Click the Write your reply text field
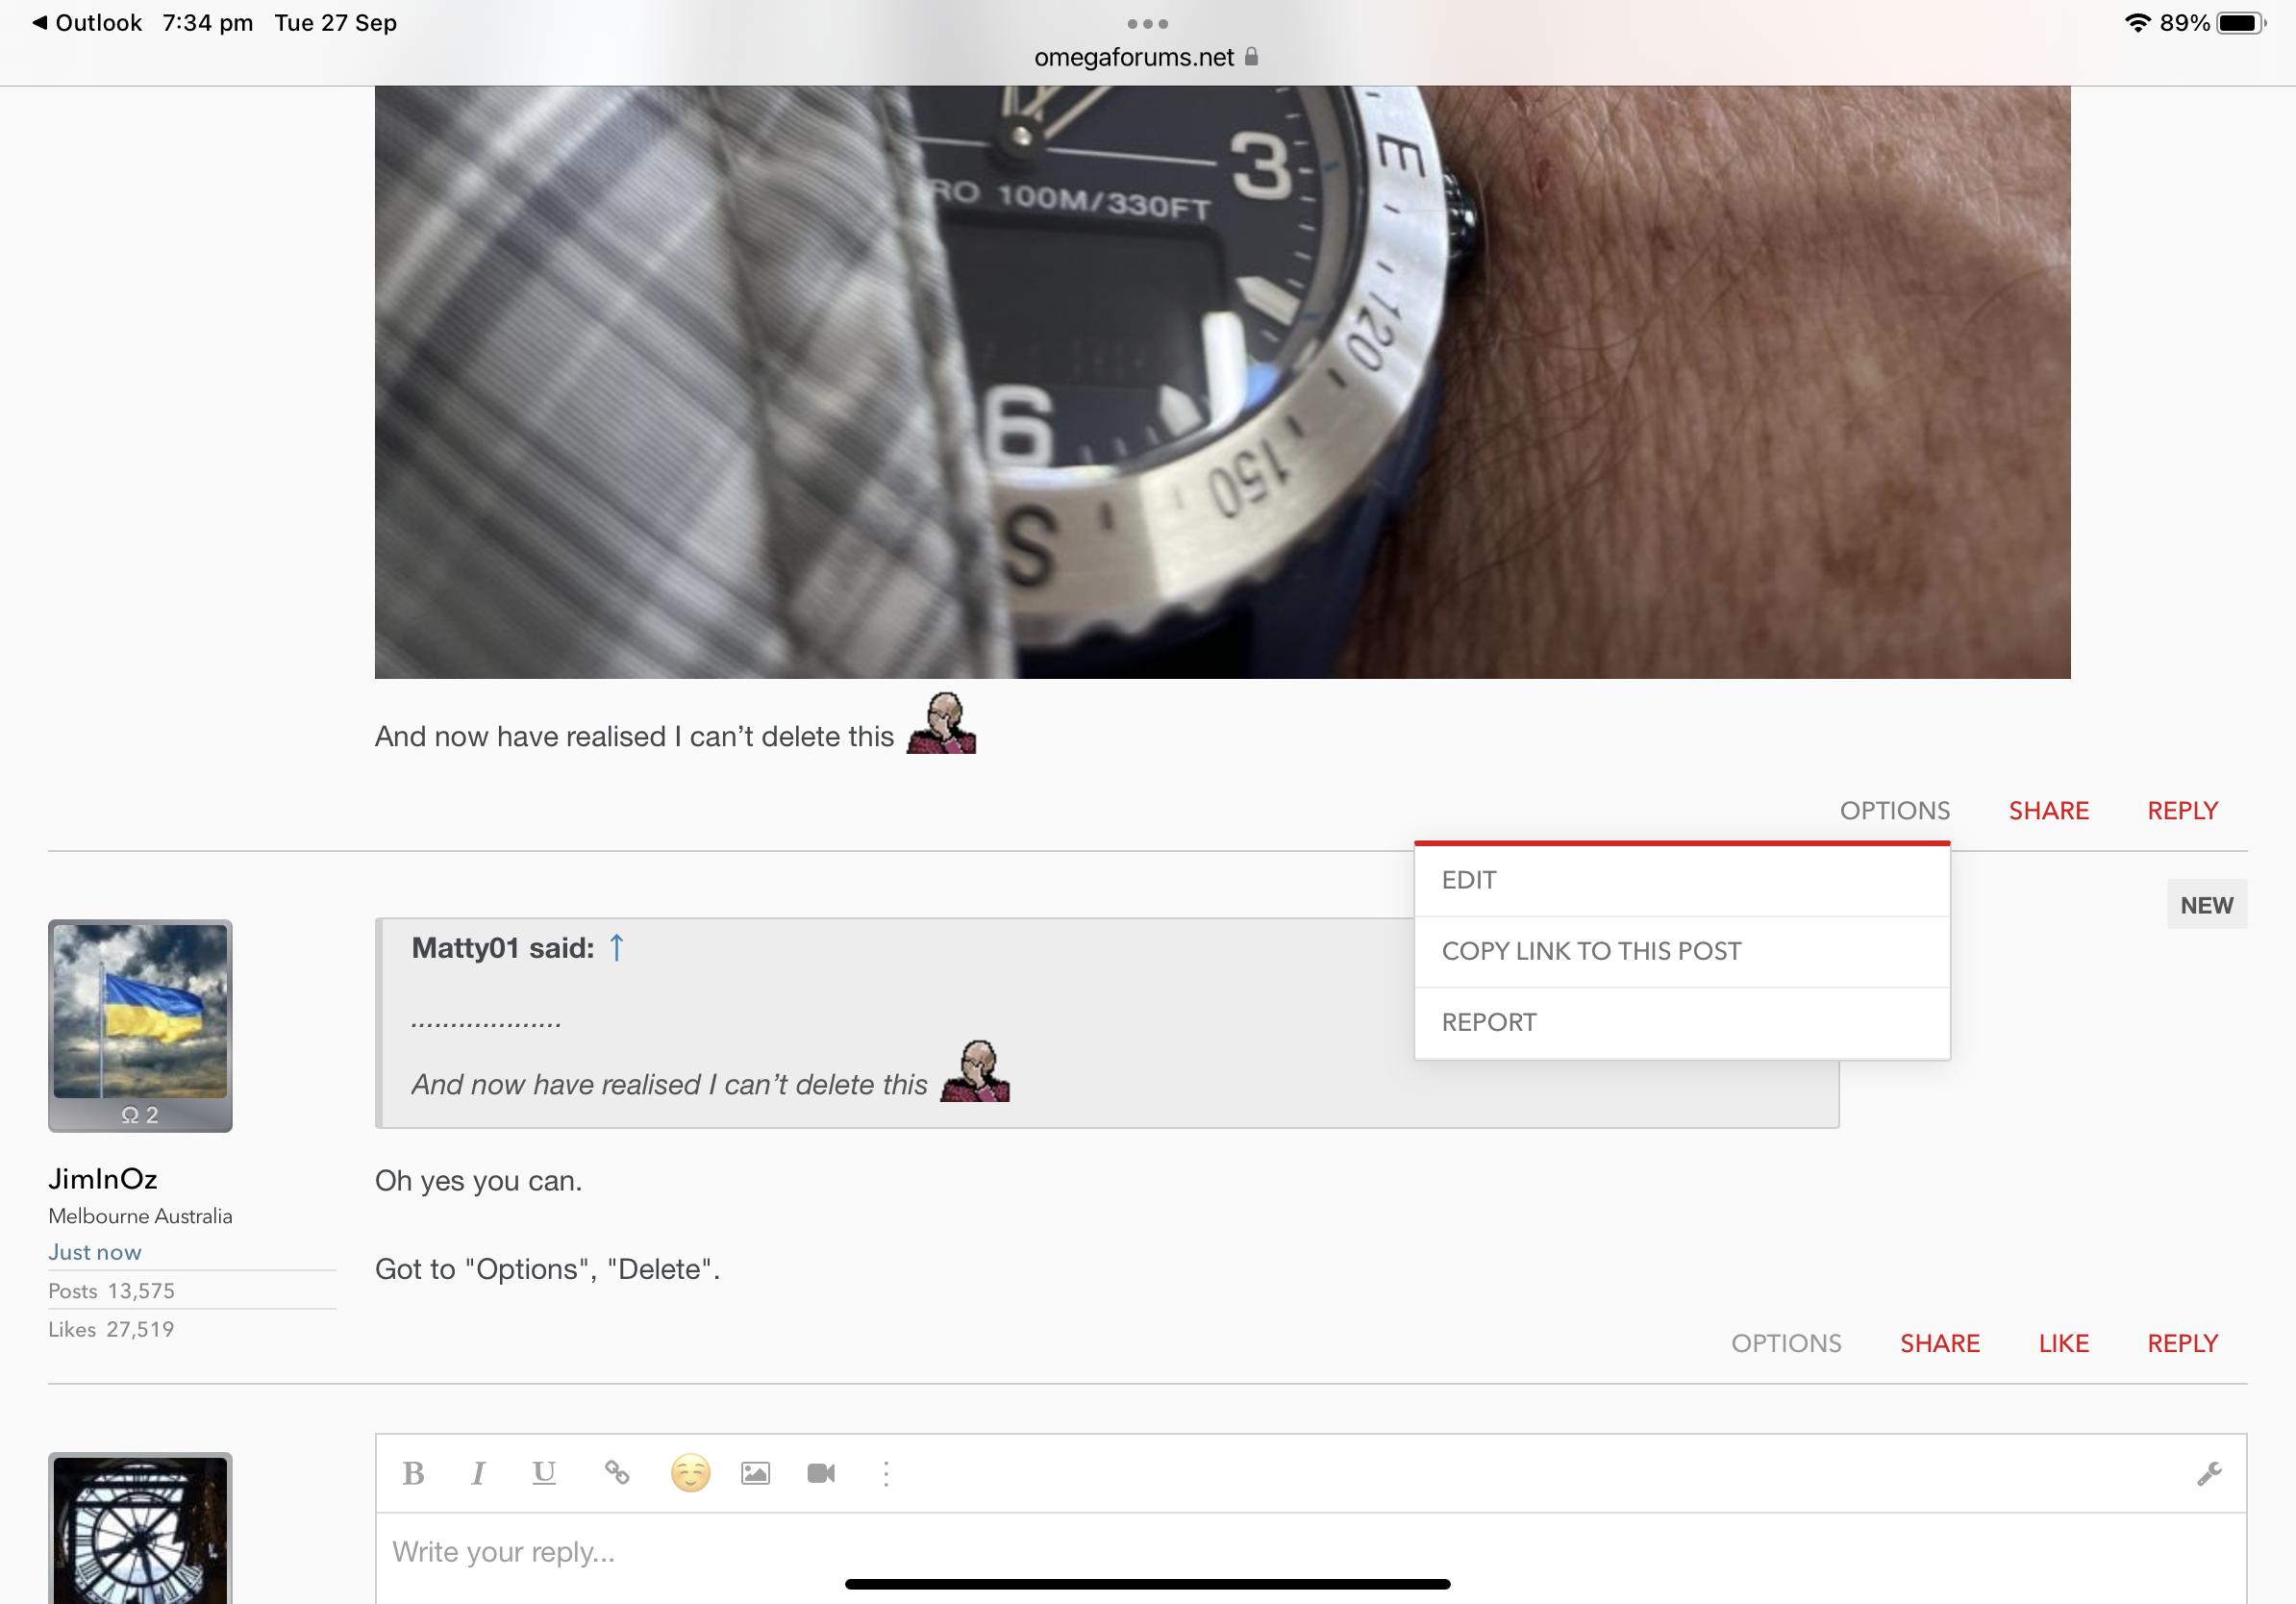This screenshot has height=1604, width=2296. click(x=1300, y=1552)
